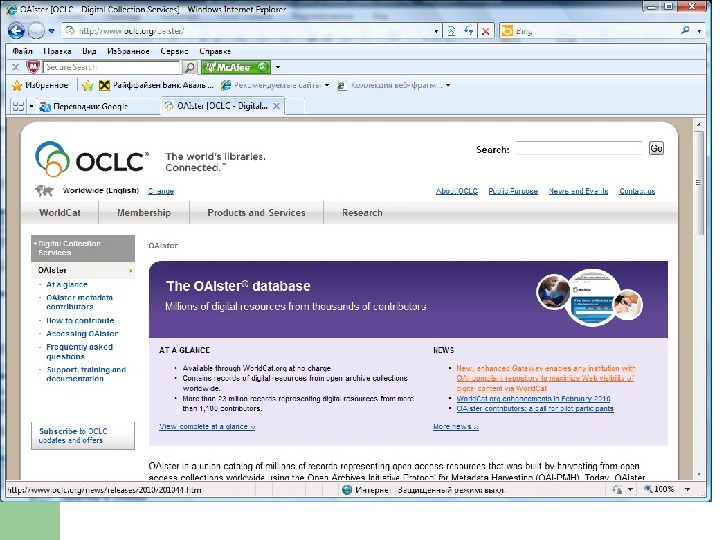
Task: Click Subscribe to OCLC updates and offers
Action: coord(83,436)
